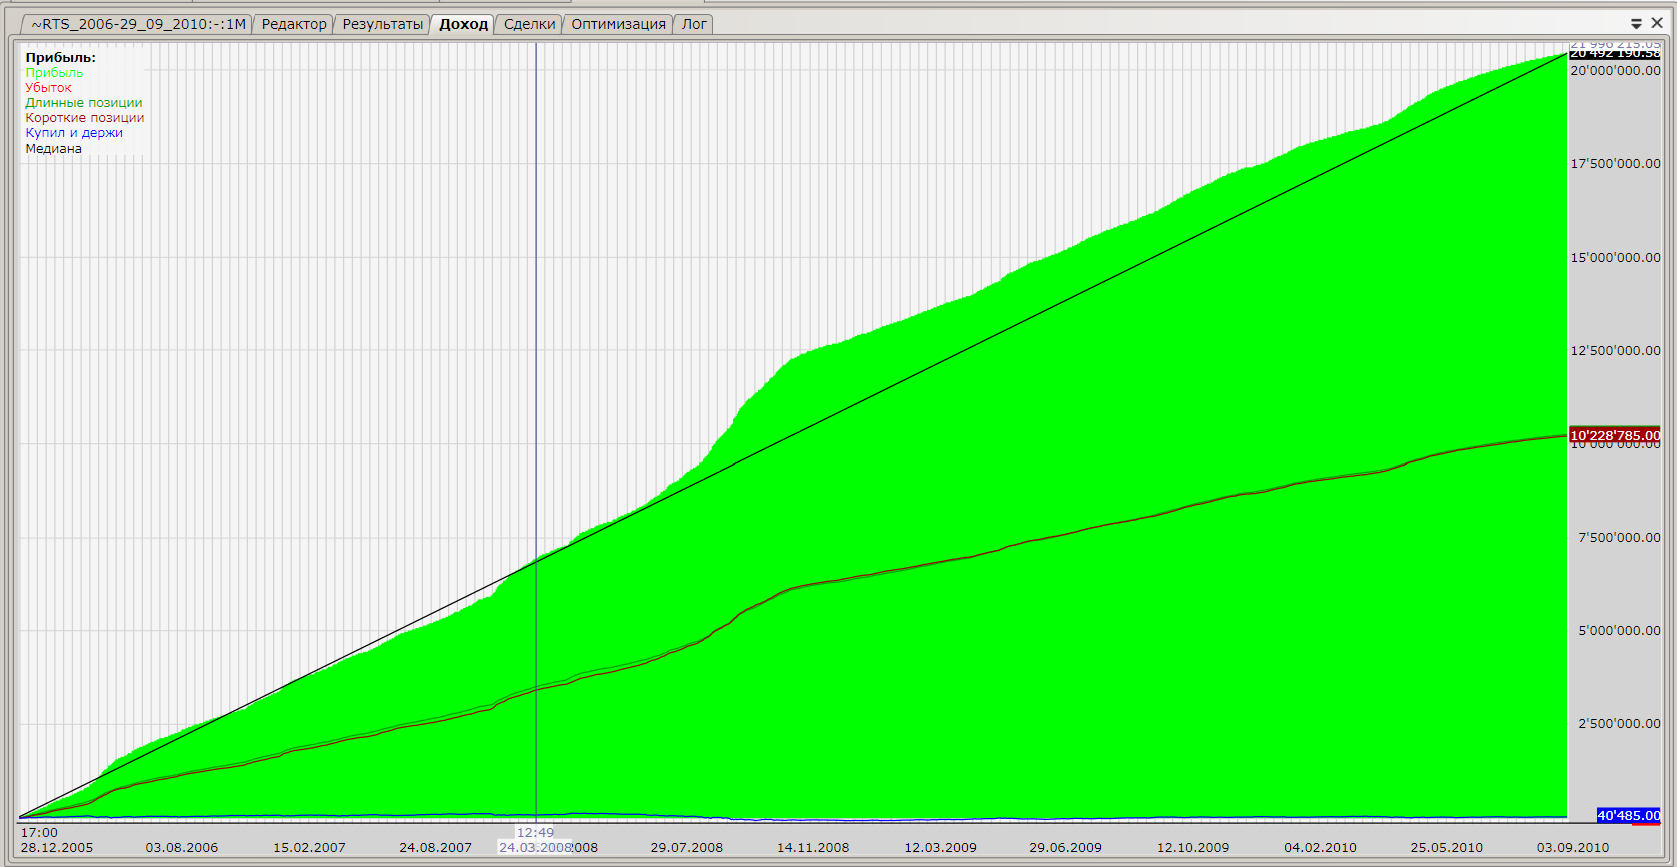Click the Медиана legend entry

[54, 149]
